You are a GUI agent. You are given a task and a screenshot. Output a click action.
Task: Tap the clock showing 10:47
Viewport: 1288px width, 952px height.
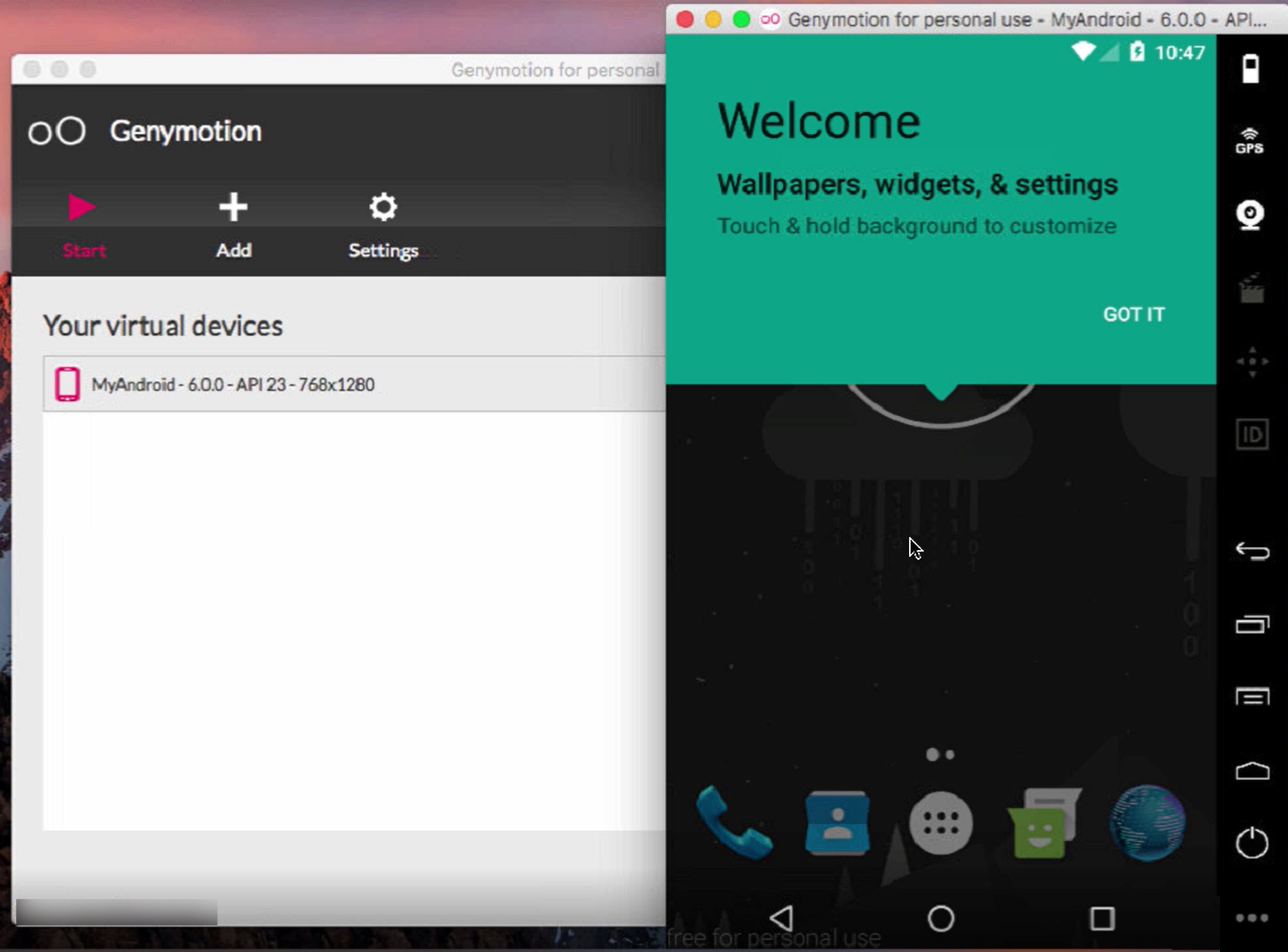(x=1180, y=52)
